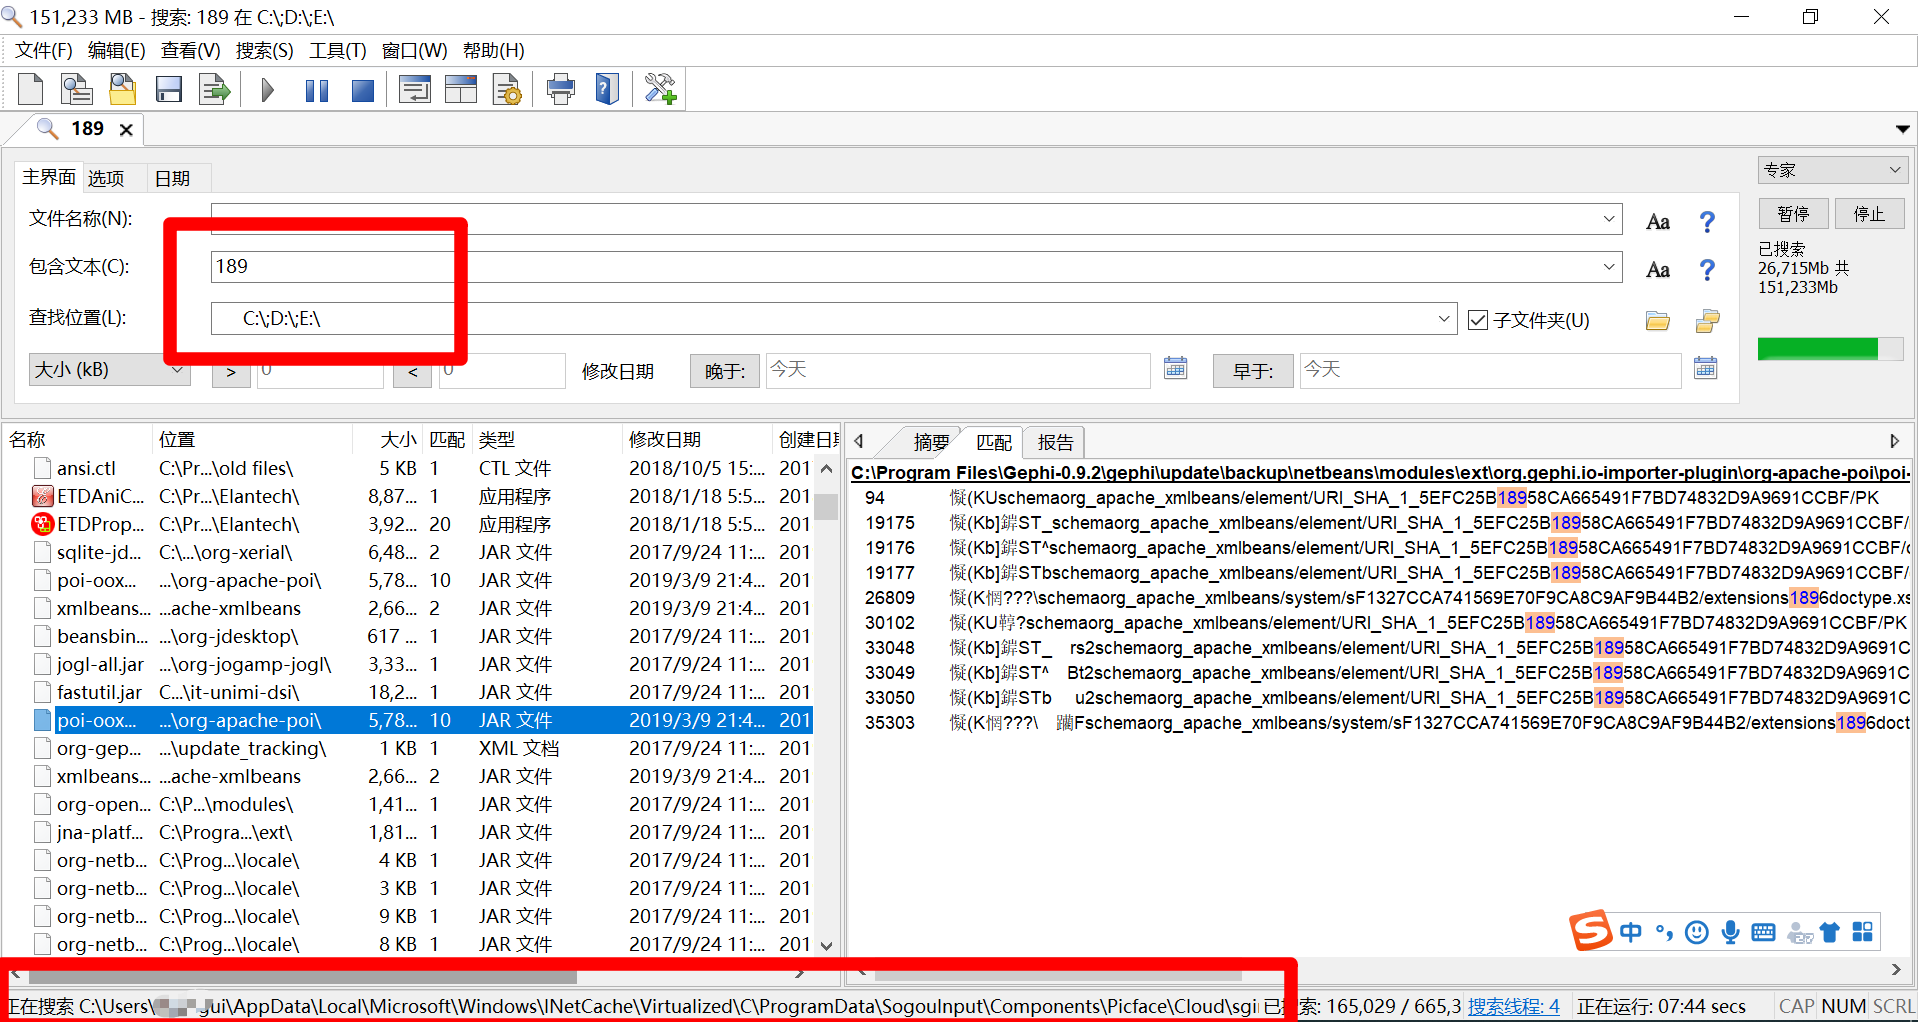This screenshot has width=1918, height=1022.
Task: Open the 专家 mode dropdown
Action: pyautogui.click(x=1832, y=170)
